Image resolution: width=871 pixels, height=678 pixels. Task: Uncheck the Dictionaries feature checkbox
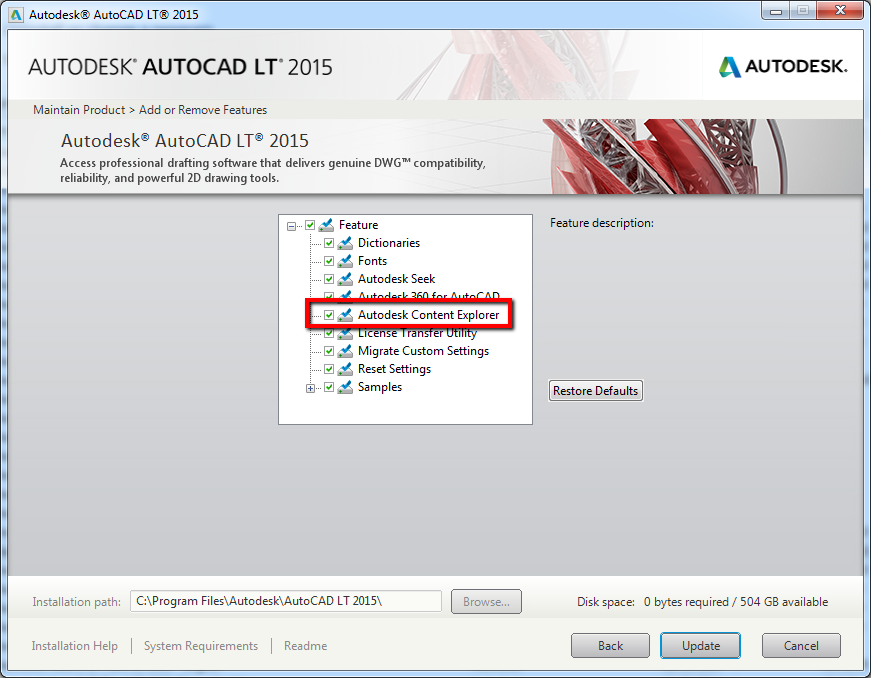pyautogui.click(x=329, y=242)
